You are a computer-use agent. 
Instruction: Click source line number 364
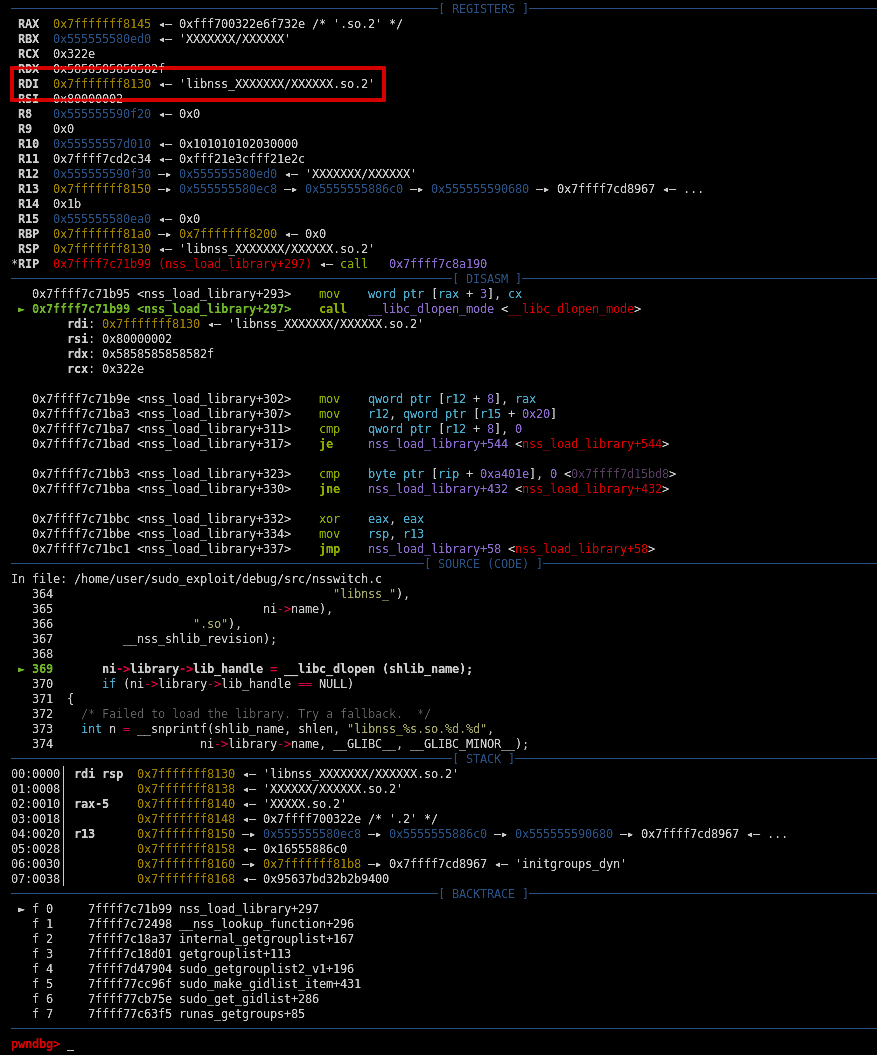pyautogui.click(x=42, y=594)
